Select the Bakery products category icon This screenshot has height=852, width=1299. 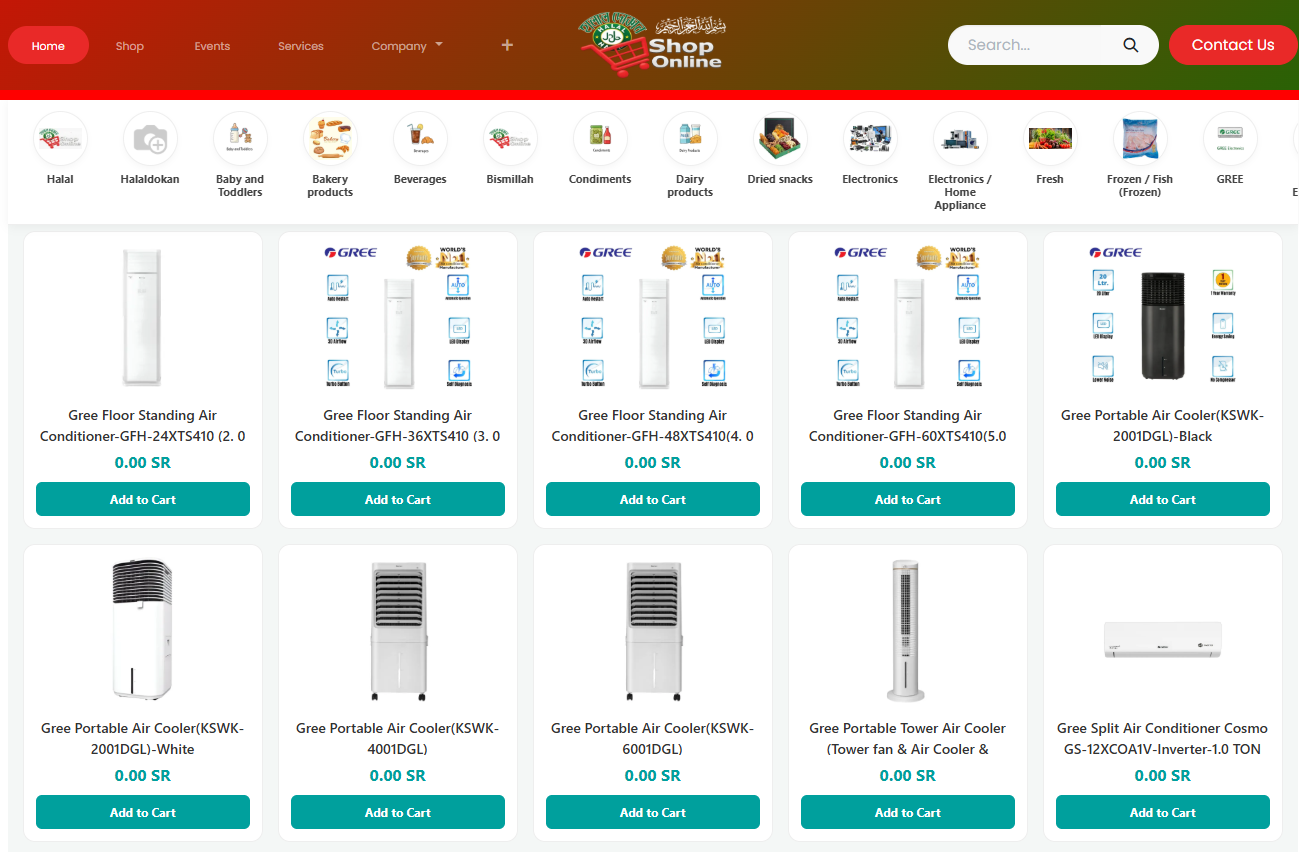pos(330,139)
